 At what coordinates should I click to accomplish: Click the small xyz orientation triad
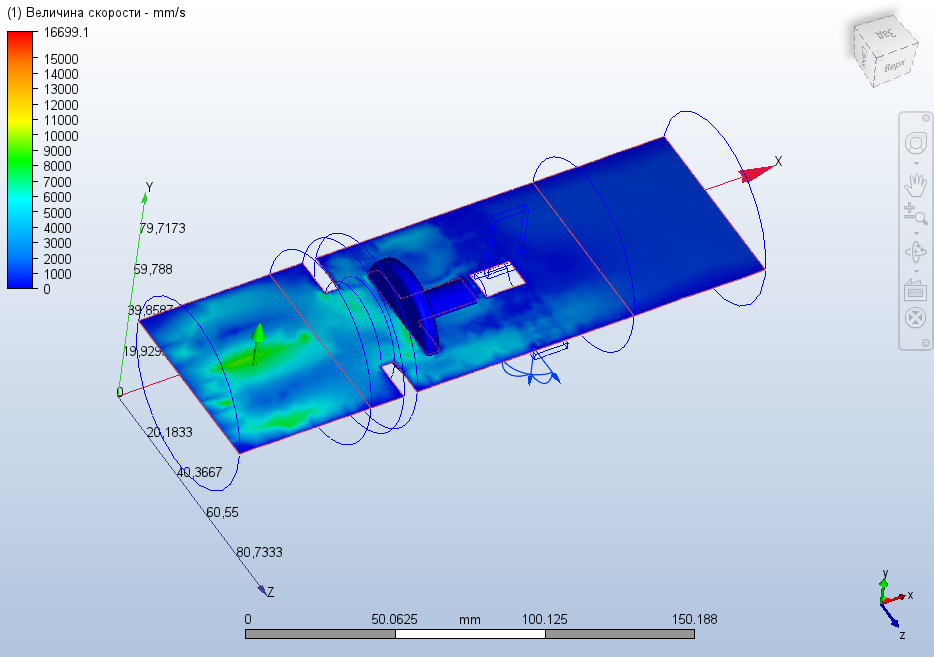pos(895,603)
